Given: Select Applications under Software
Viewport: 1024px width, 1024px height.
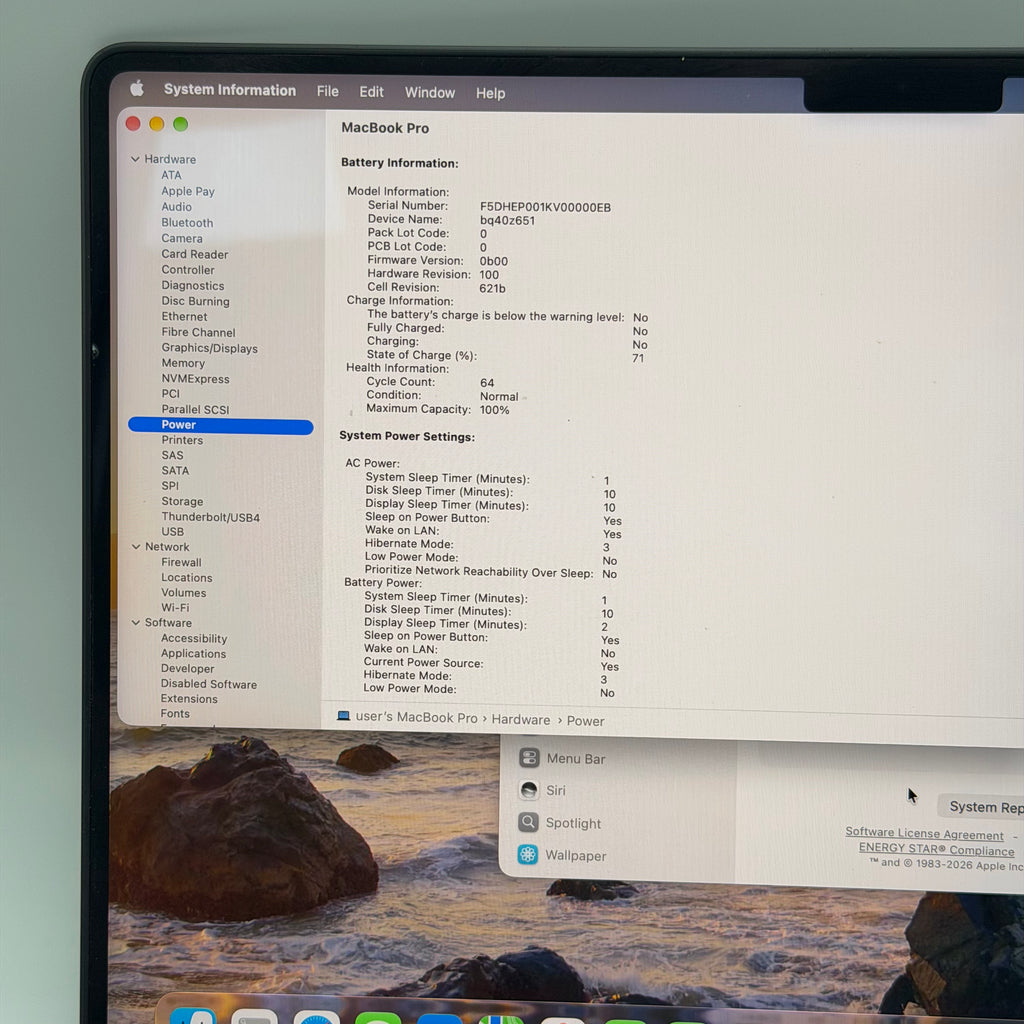Looking at the screenshot, I should pyautogui.click(x=193, y=653).
